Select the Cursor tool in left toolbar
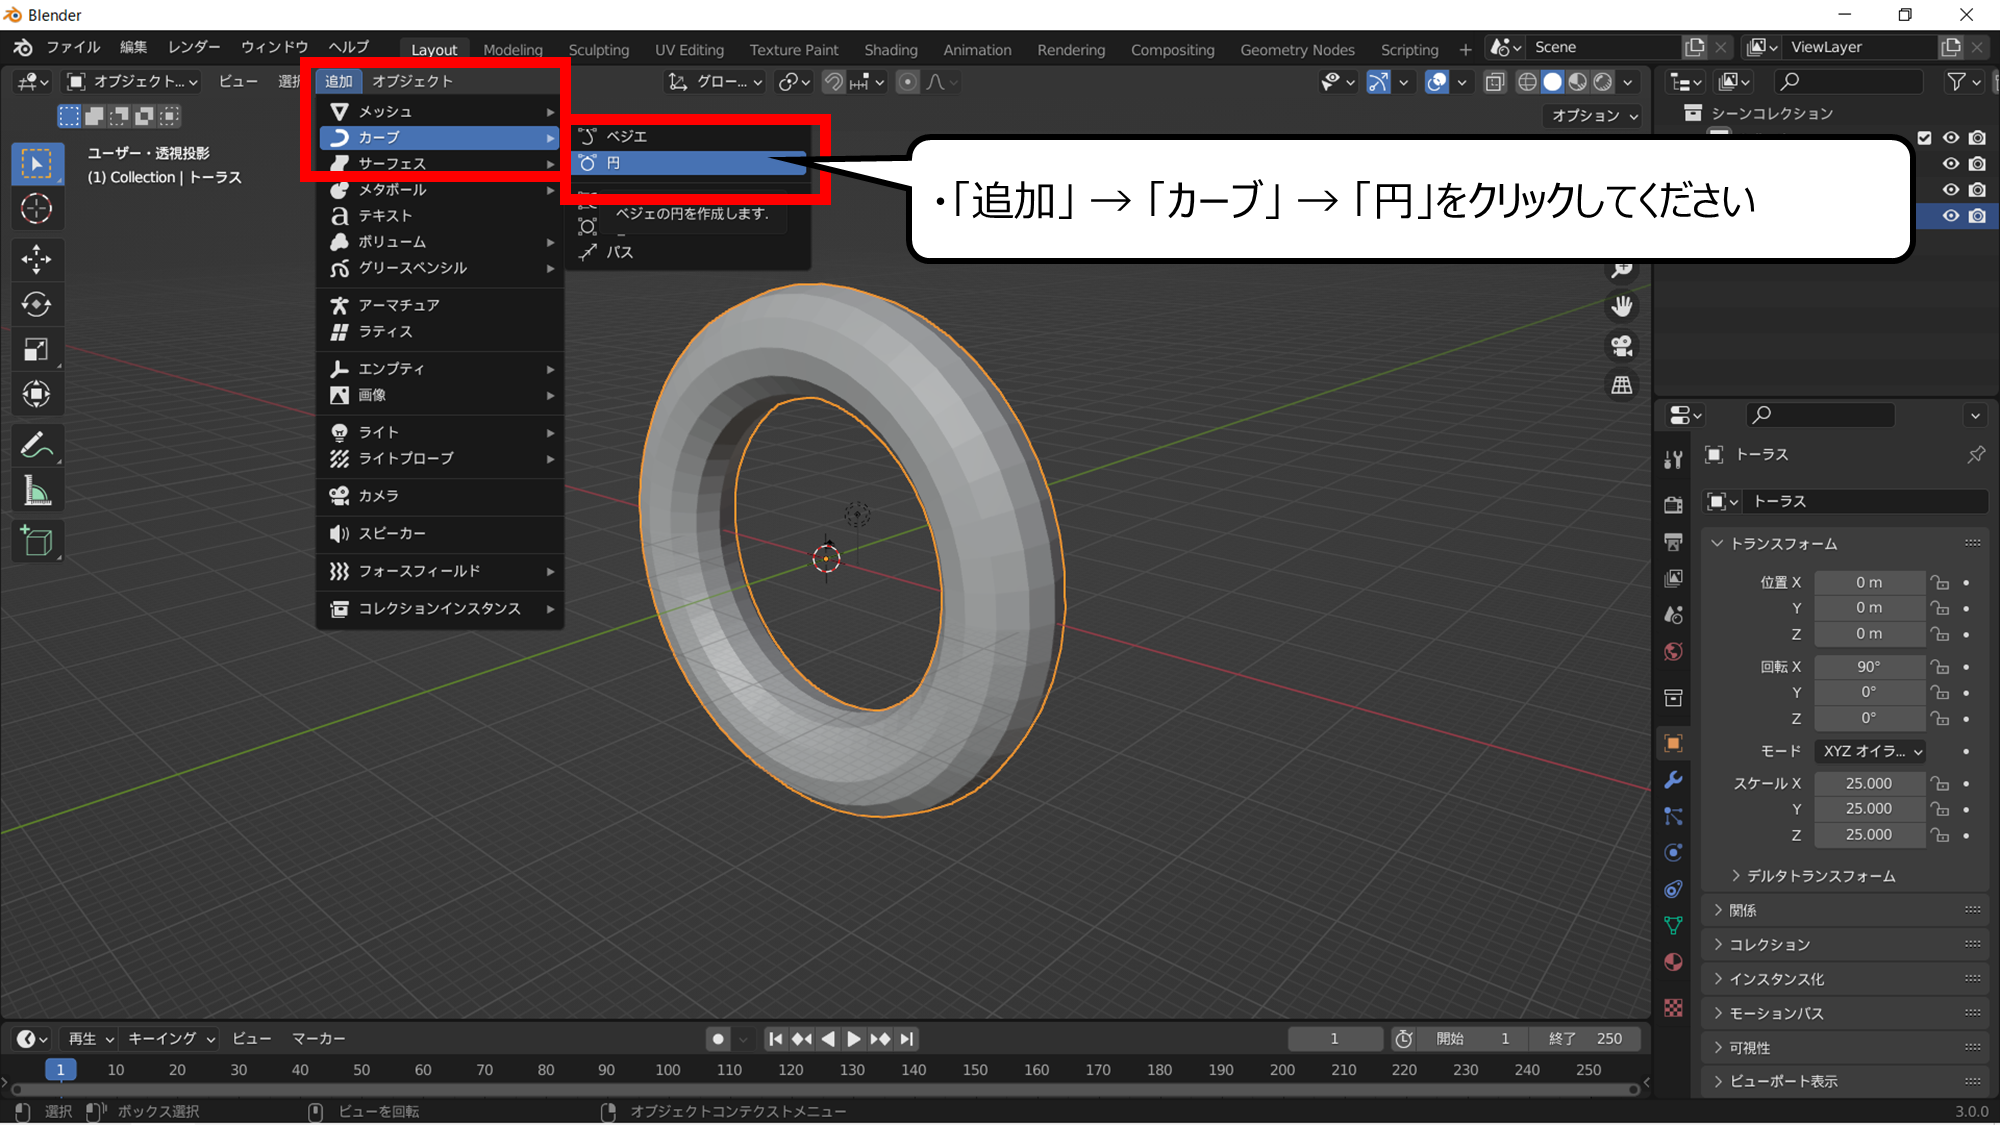Image resolution: width=2000 pixels, height=1125 pixels. [37, 209]
